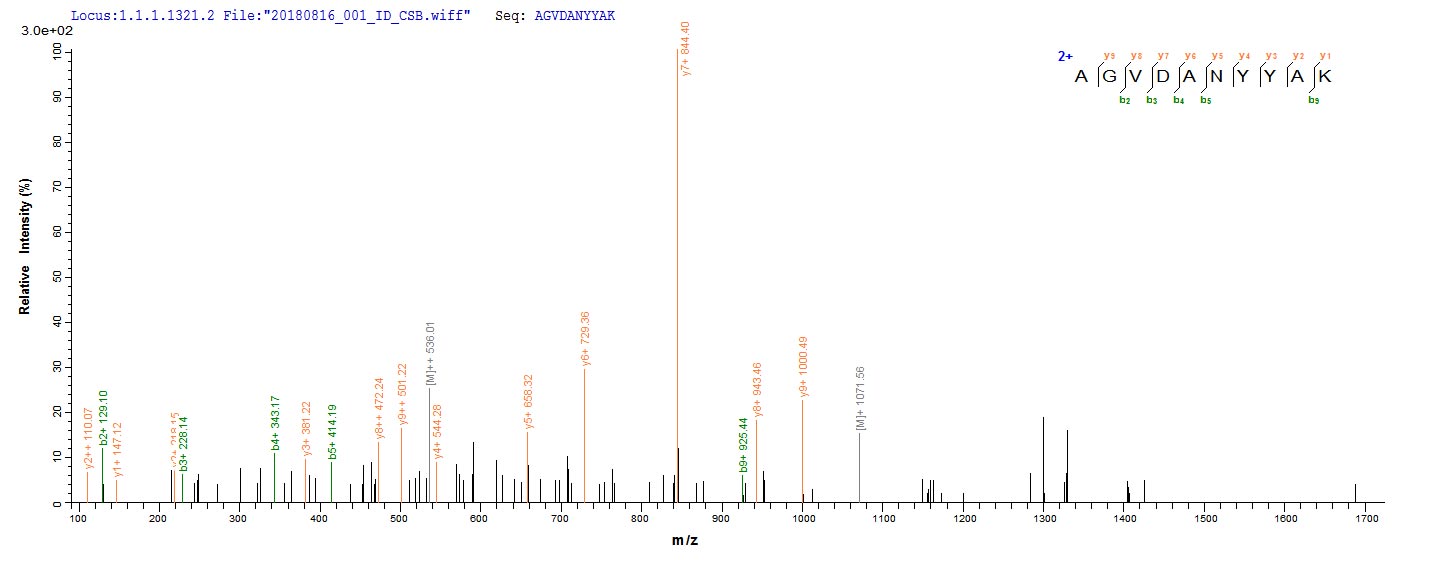Screen dimensions: 1436x562
Task: Click the [M]++ 536.01 peak label
Action: point(430,354)
